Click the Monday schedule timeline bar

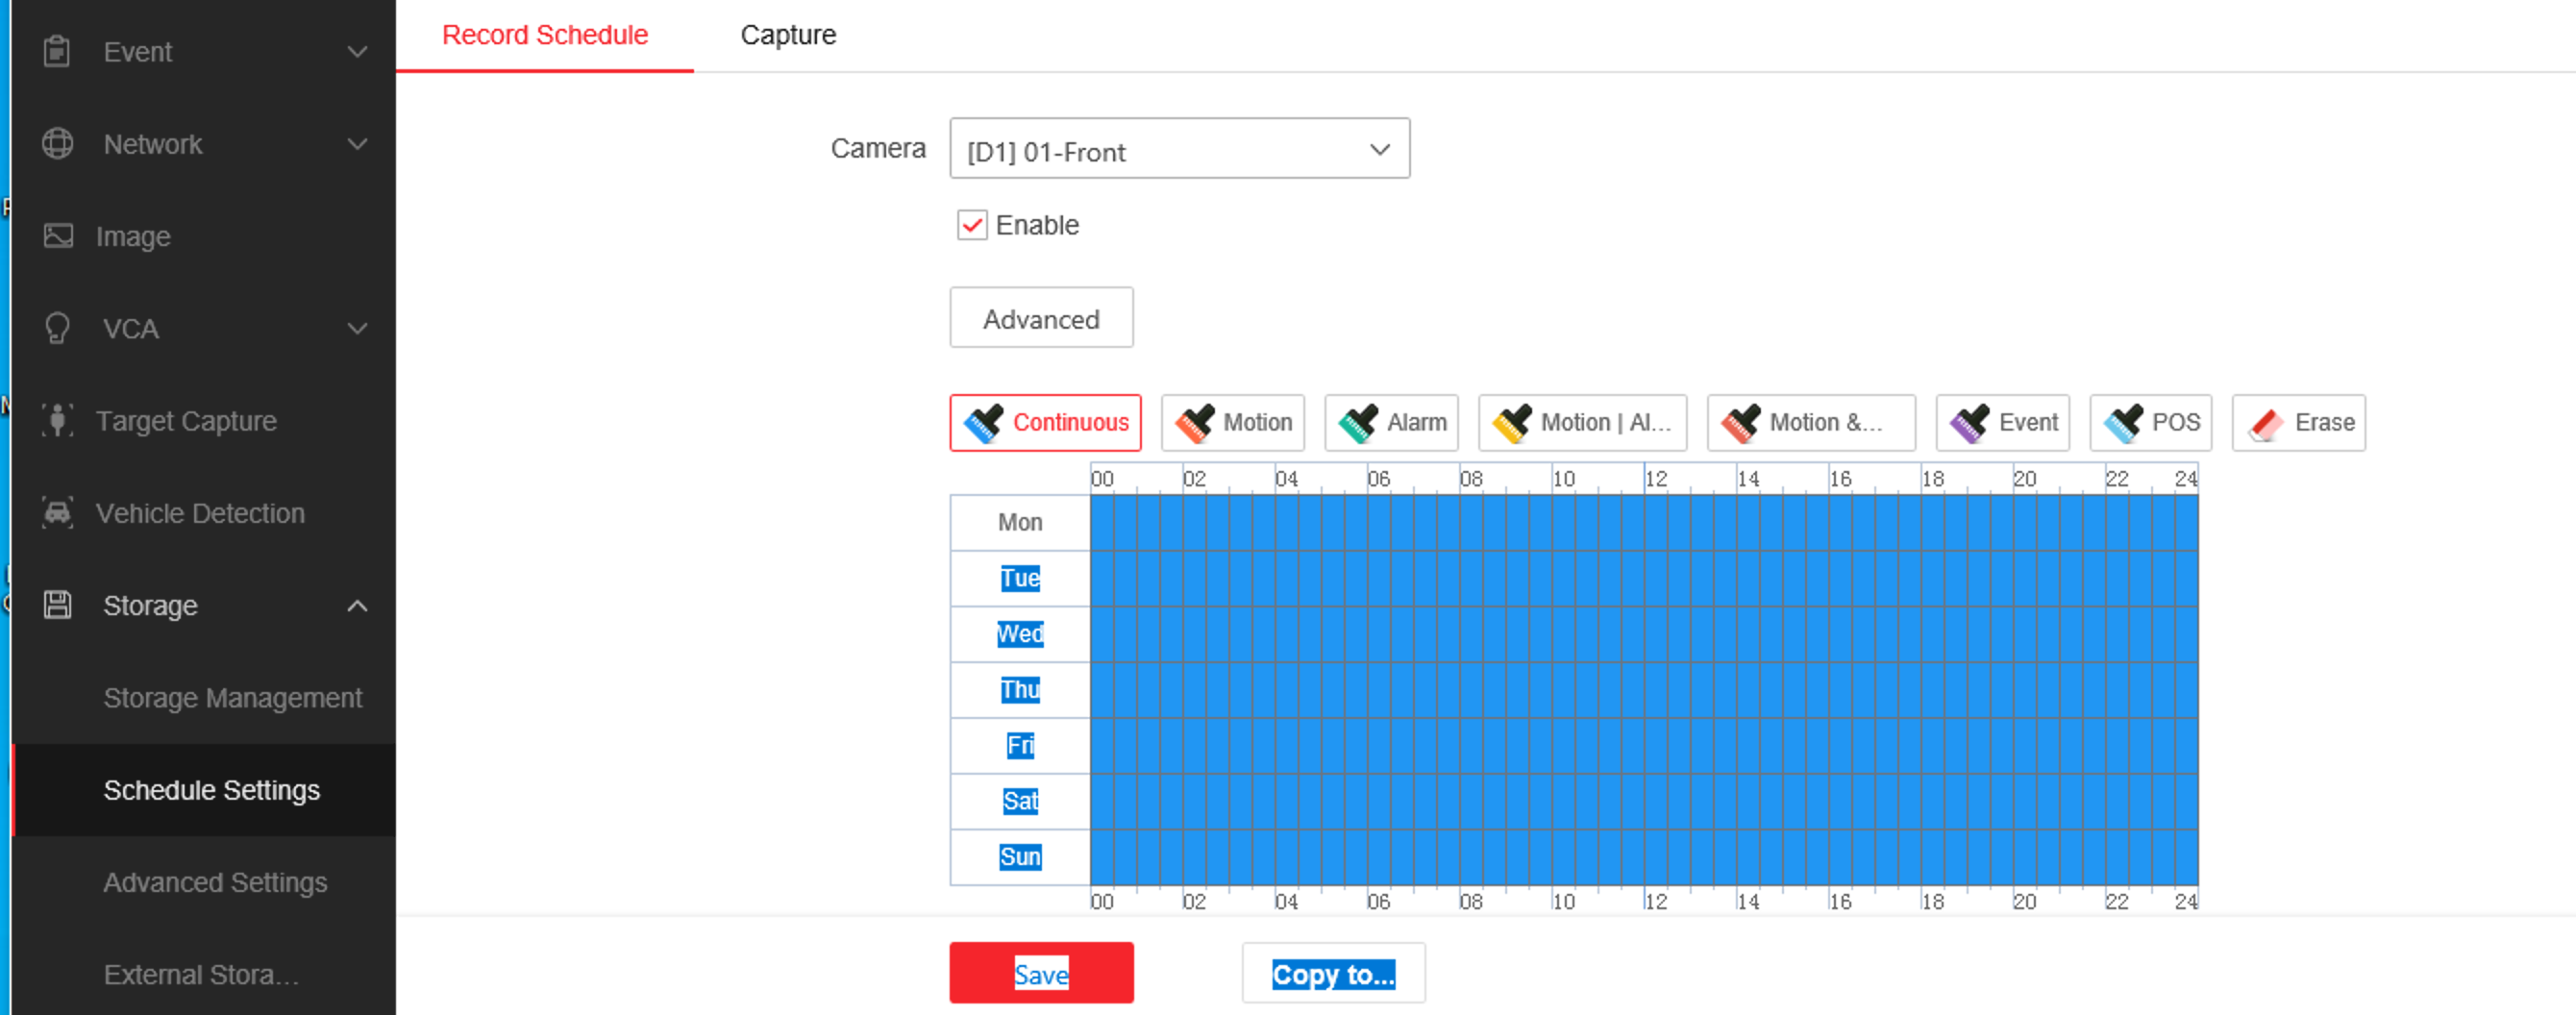1643,523
